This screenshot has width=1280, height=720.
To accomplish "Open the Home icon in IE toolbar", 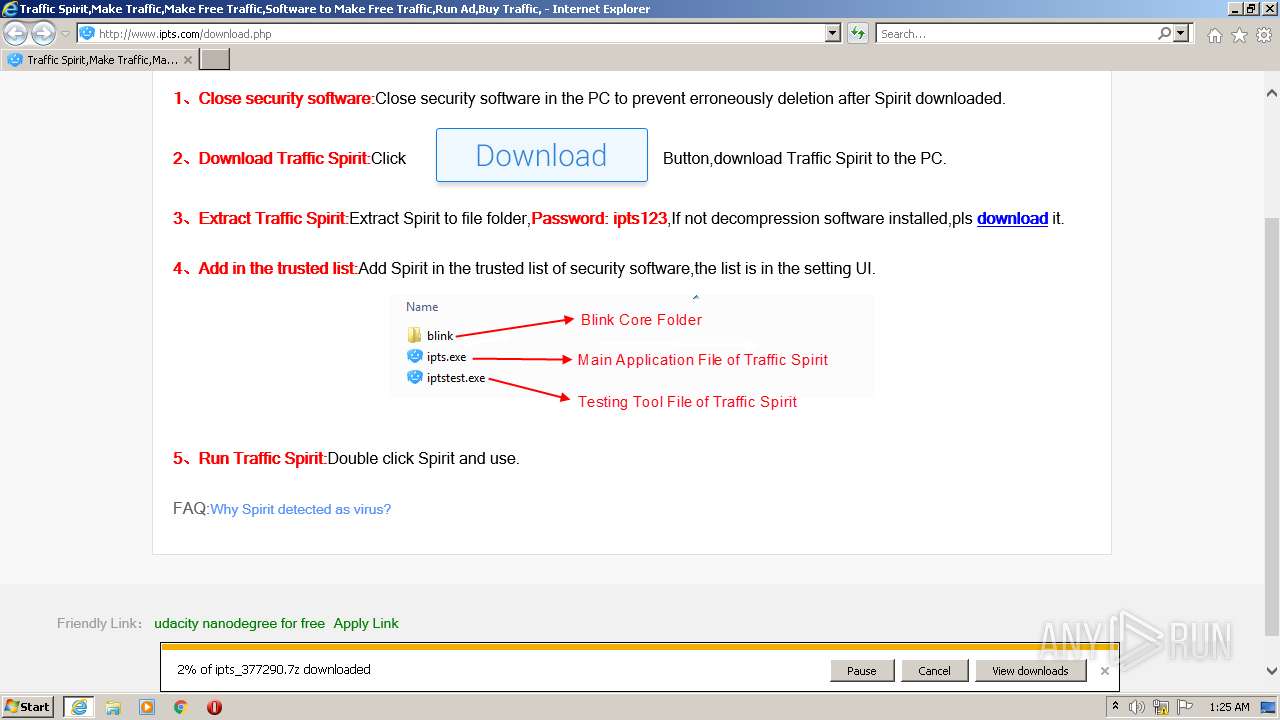I will [x=1214, y=35].
